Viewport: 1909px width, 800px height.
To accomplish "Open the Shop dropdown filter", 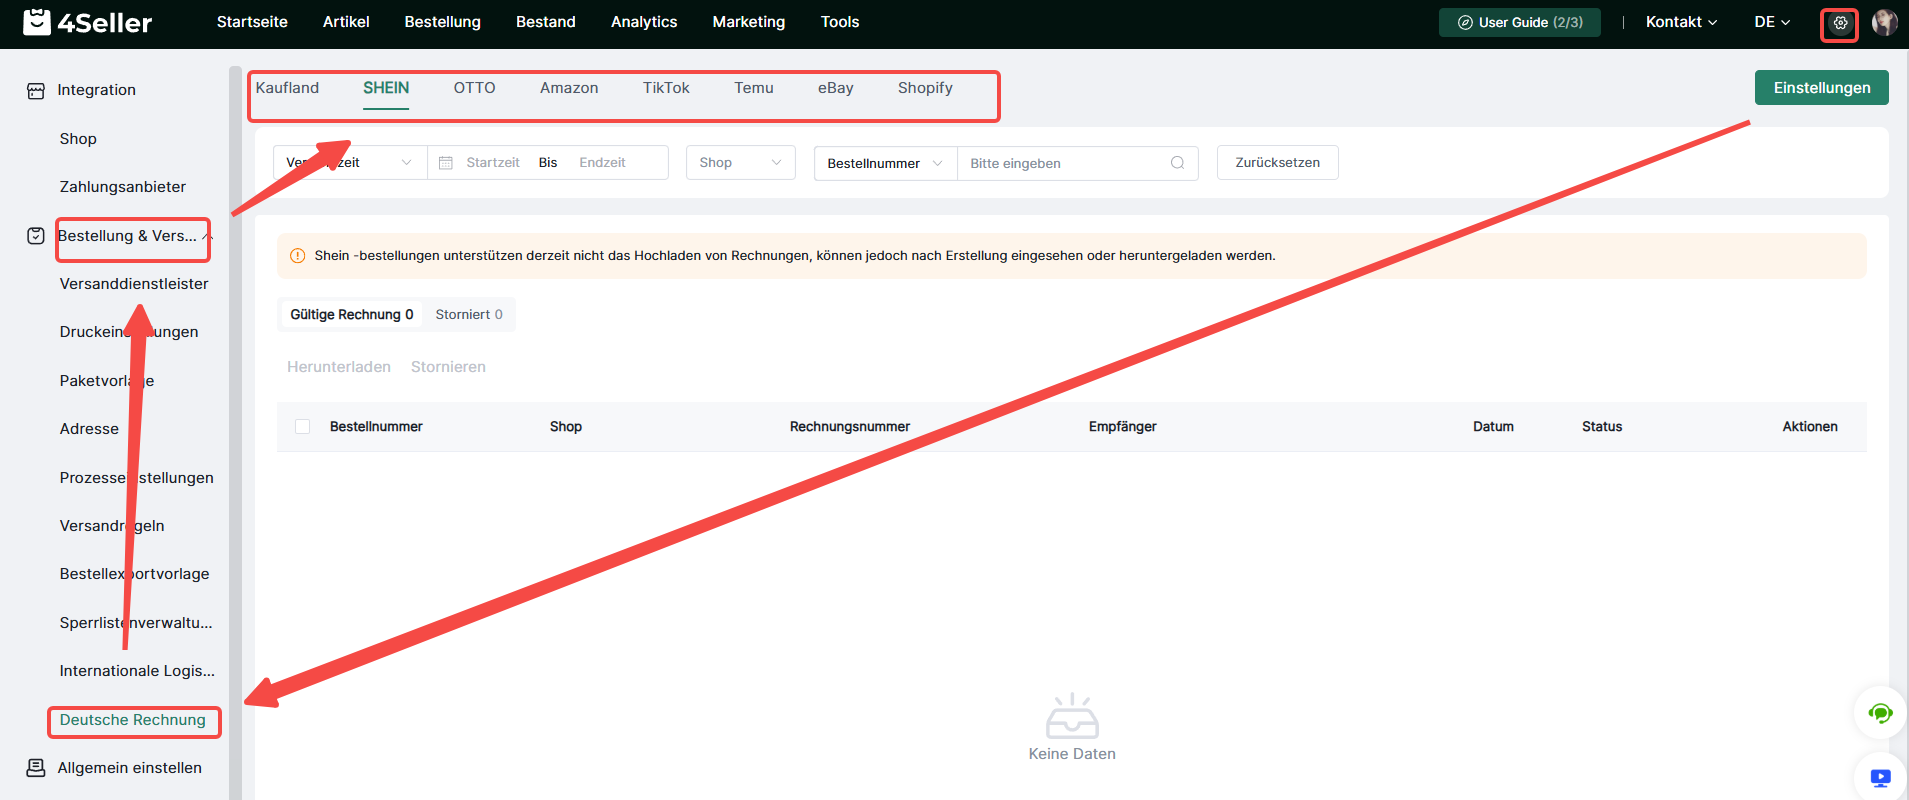I will tap(741, 163).
